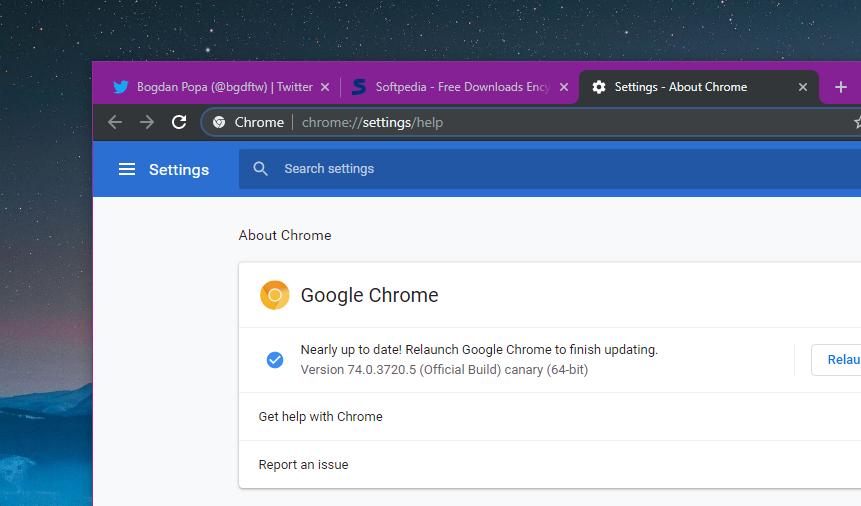Click the Google Chrome logo in About card
This screenshot has height=506, width=861.
tap(274, 295)
